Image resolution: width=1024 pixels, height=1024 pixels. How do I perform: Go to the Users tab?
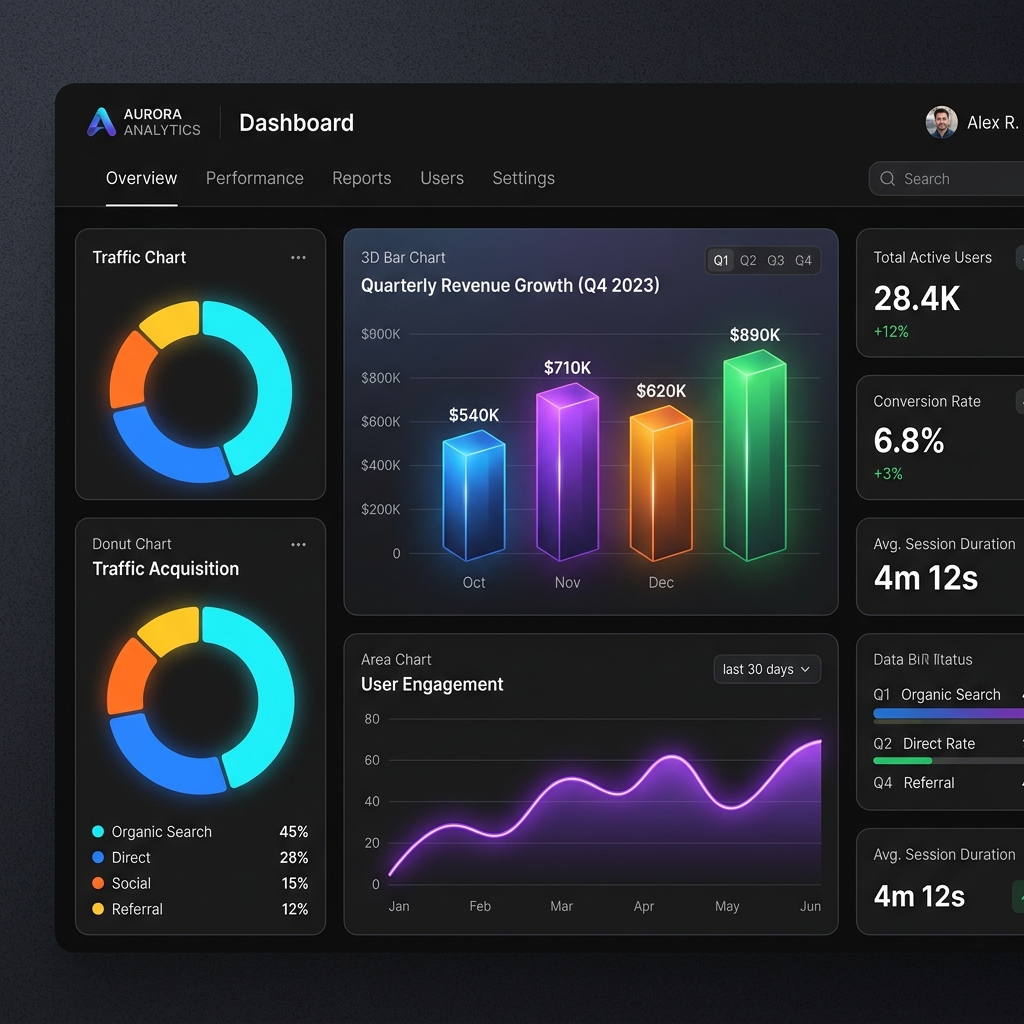442,178
